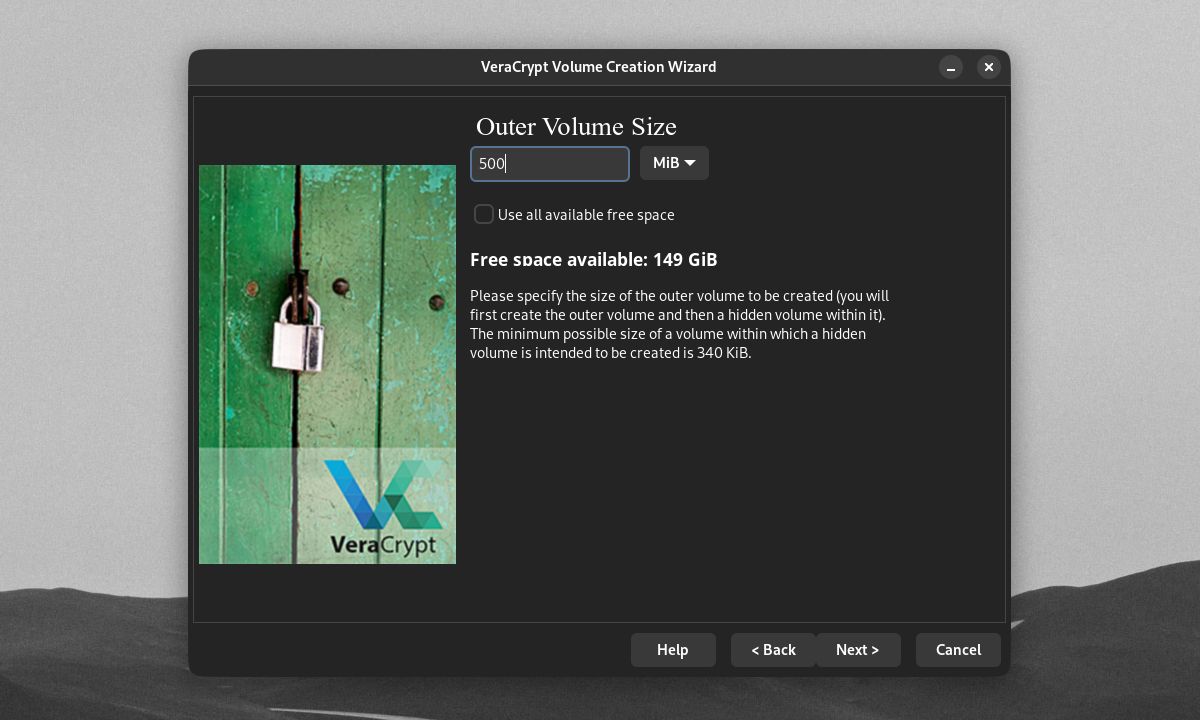This screenshot has height=720, width=1200.
Task: Click the desktop wallpaper outside the wizard
Action: point(1100,300)
